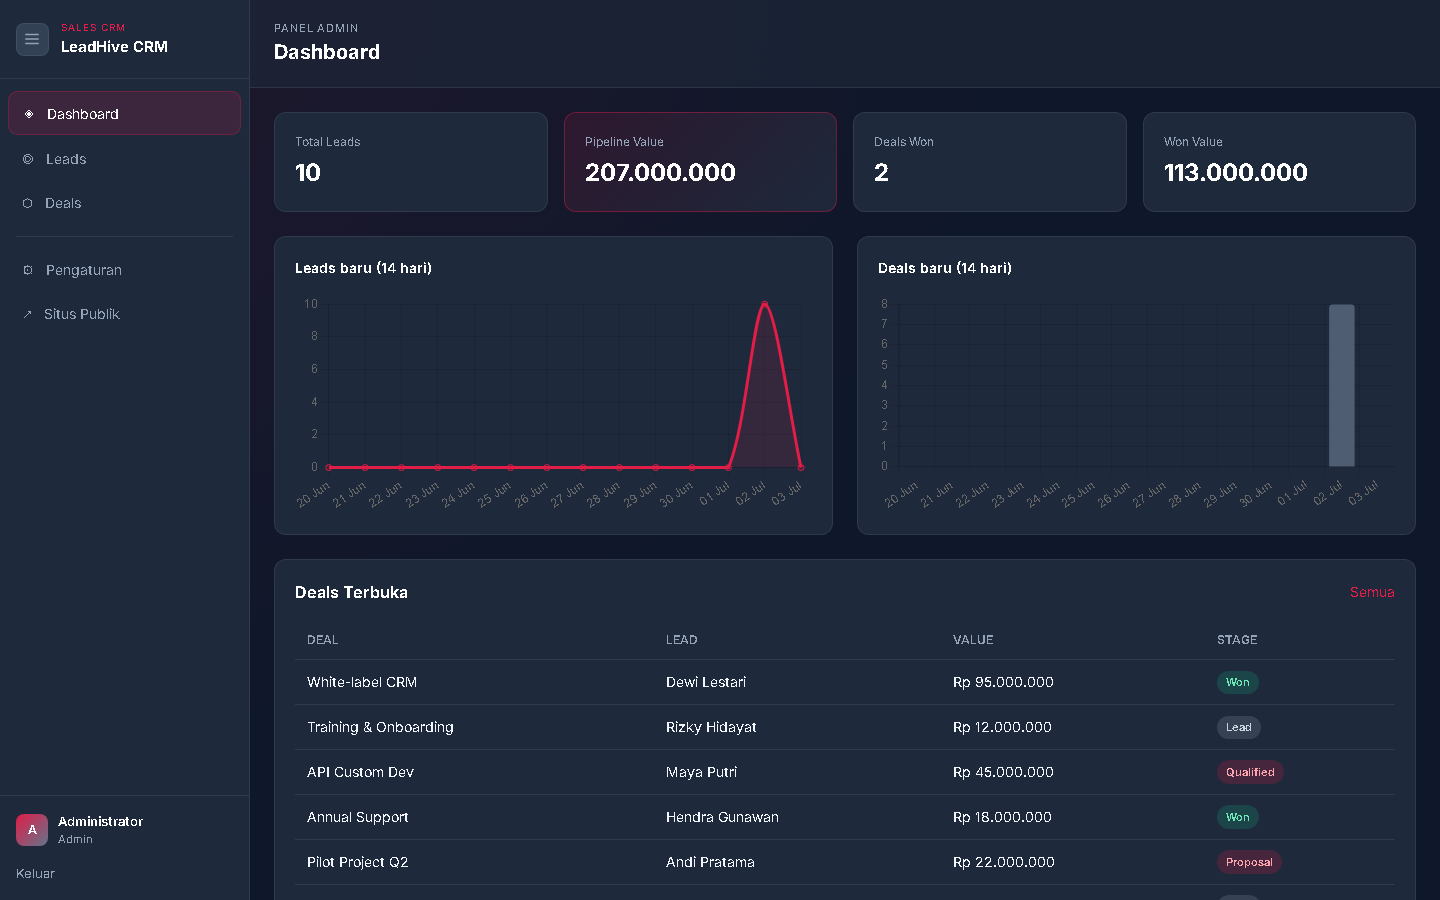Click the 02 Jul bar in Deals baru chart
Viewport: 1440px width, 900px height.
point(1342,385)
